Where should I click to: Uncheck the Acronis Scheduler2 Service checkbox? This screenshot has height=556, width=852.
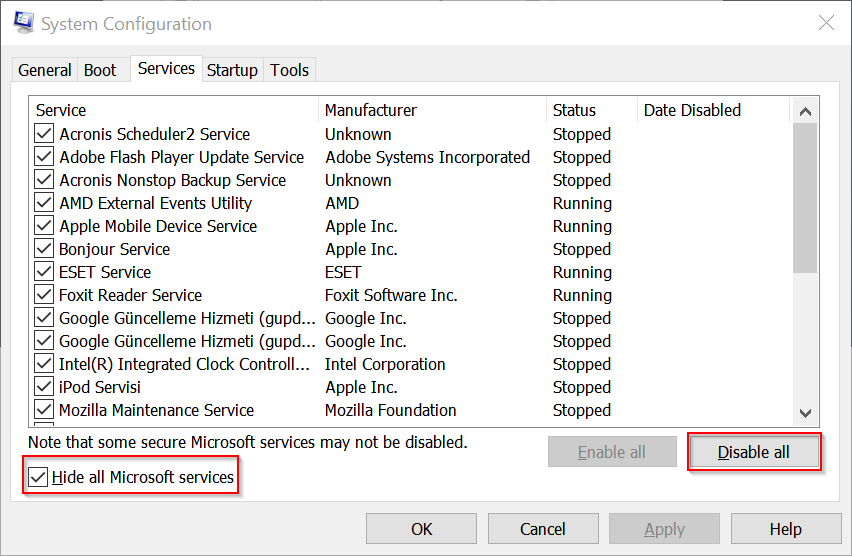pos(44,134)
